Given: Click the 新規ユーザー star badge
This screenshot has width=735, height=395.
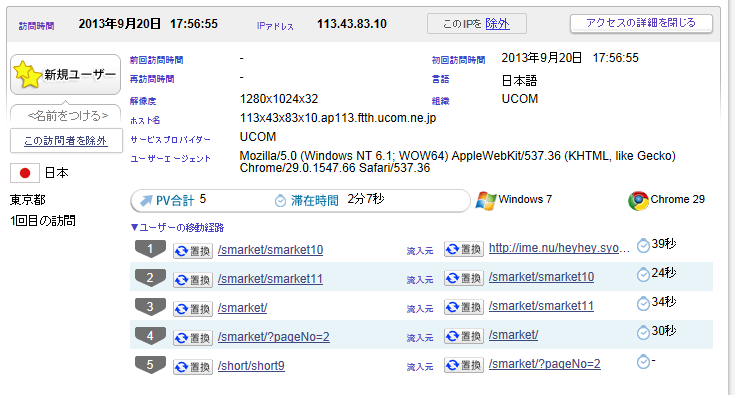Looking at the screenshot, I should coord(66,75).
